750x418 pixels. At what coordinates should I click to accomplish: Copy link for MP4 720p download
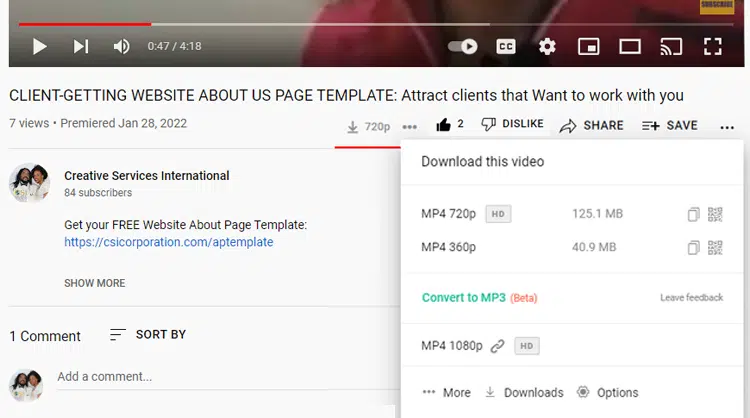coord(693,214)
